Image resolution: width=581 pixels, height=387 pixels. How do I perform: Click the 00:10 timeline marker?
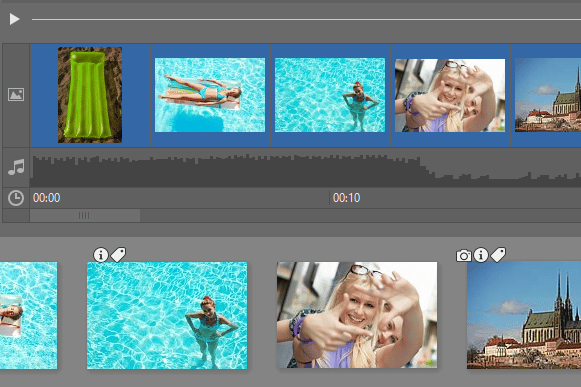[x=346, y=198]
